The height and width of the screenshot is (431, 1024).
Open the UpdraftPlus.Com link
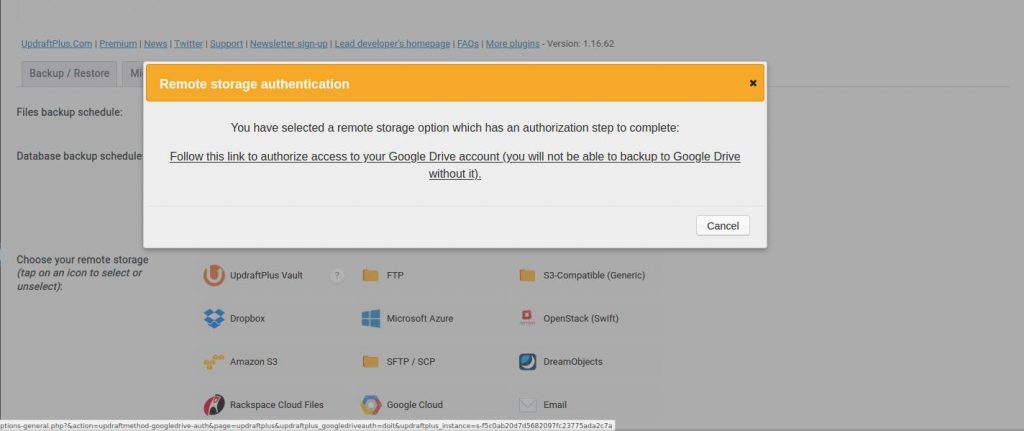point(57,44)
